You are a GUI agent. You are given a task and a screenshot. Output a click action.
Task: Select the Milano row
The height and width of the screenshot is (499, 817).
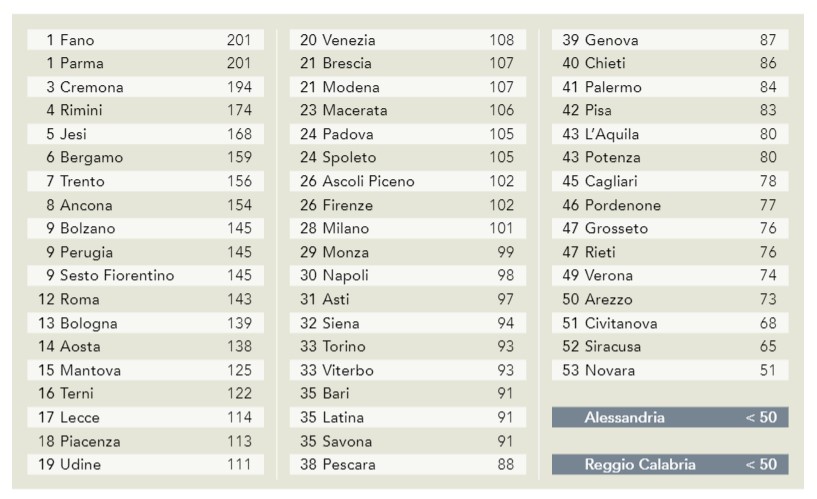pos(407,228)
